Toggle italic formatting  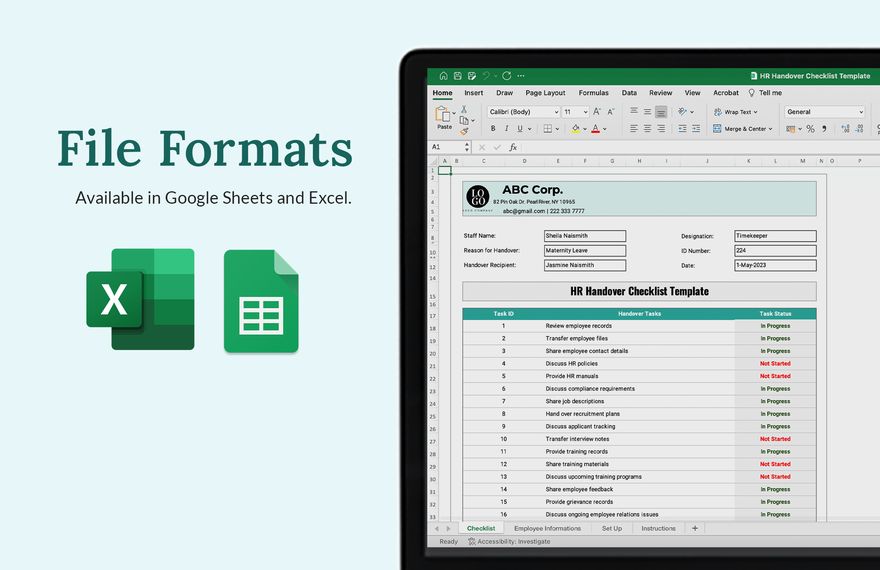[x=507, y=129]
